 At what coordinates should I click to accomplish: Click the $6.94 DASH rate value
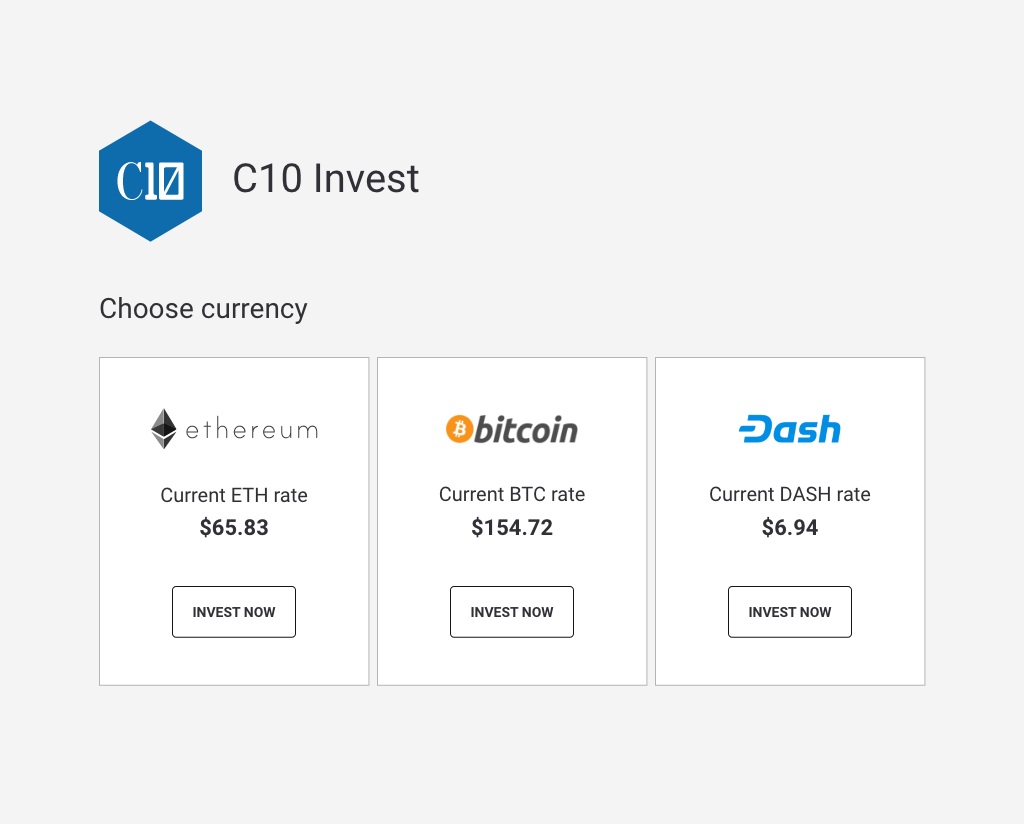790,527
